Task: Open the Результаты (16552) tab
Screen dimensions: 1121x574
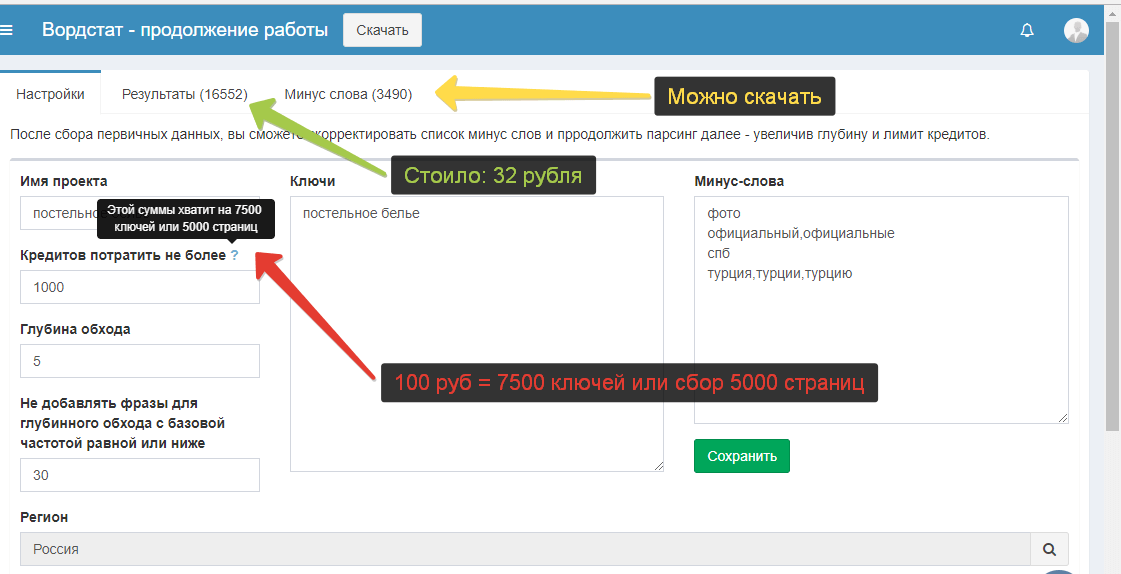Action: click(184, 95)
